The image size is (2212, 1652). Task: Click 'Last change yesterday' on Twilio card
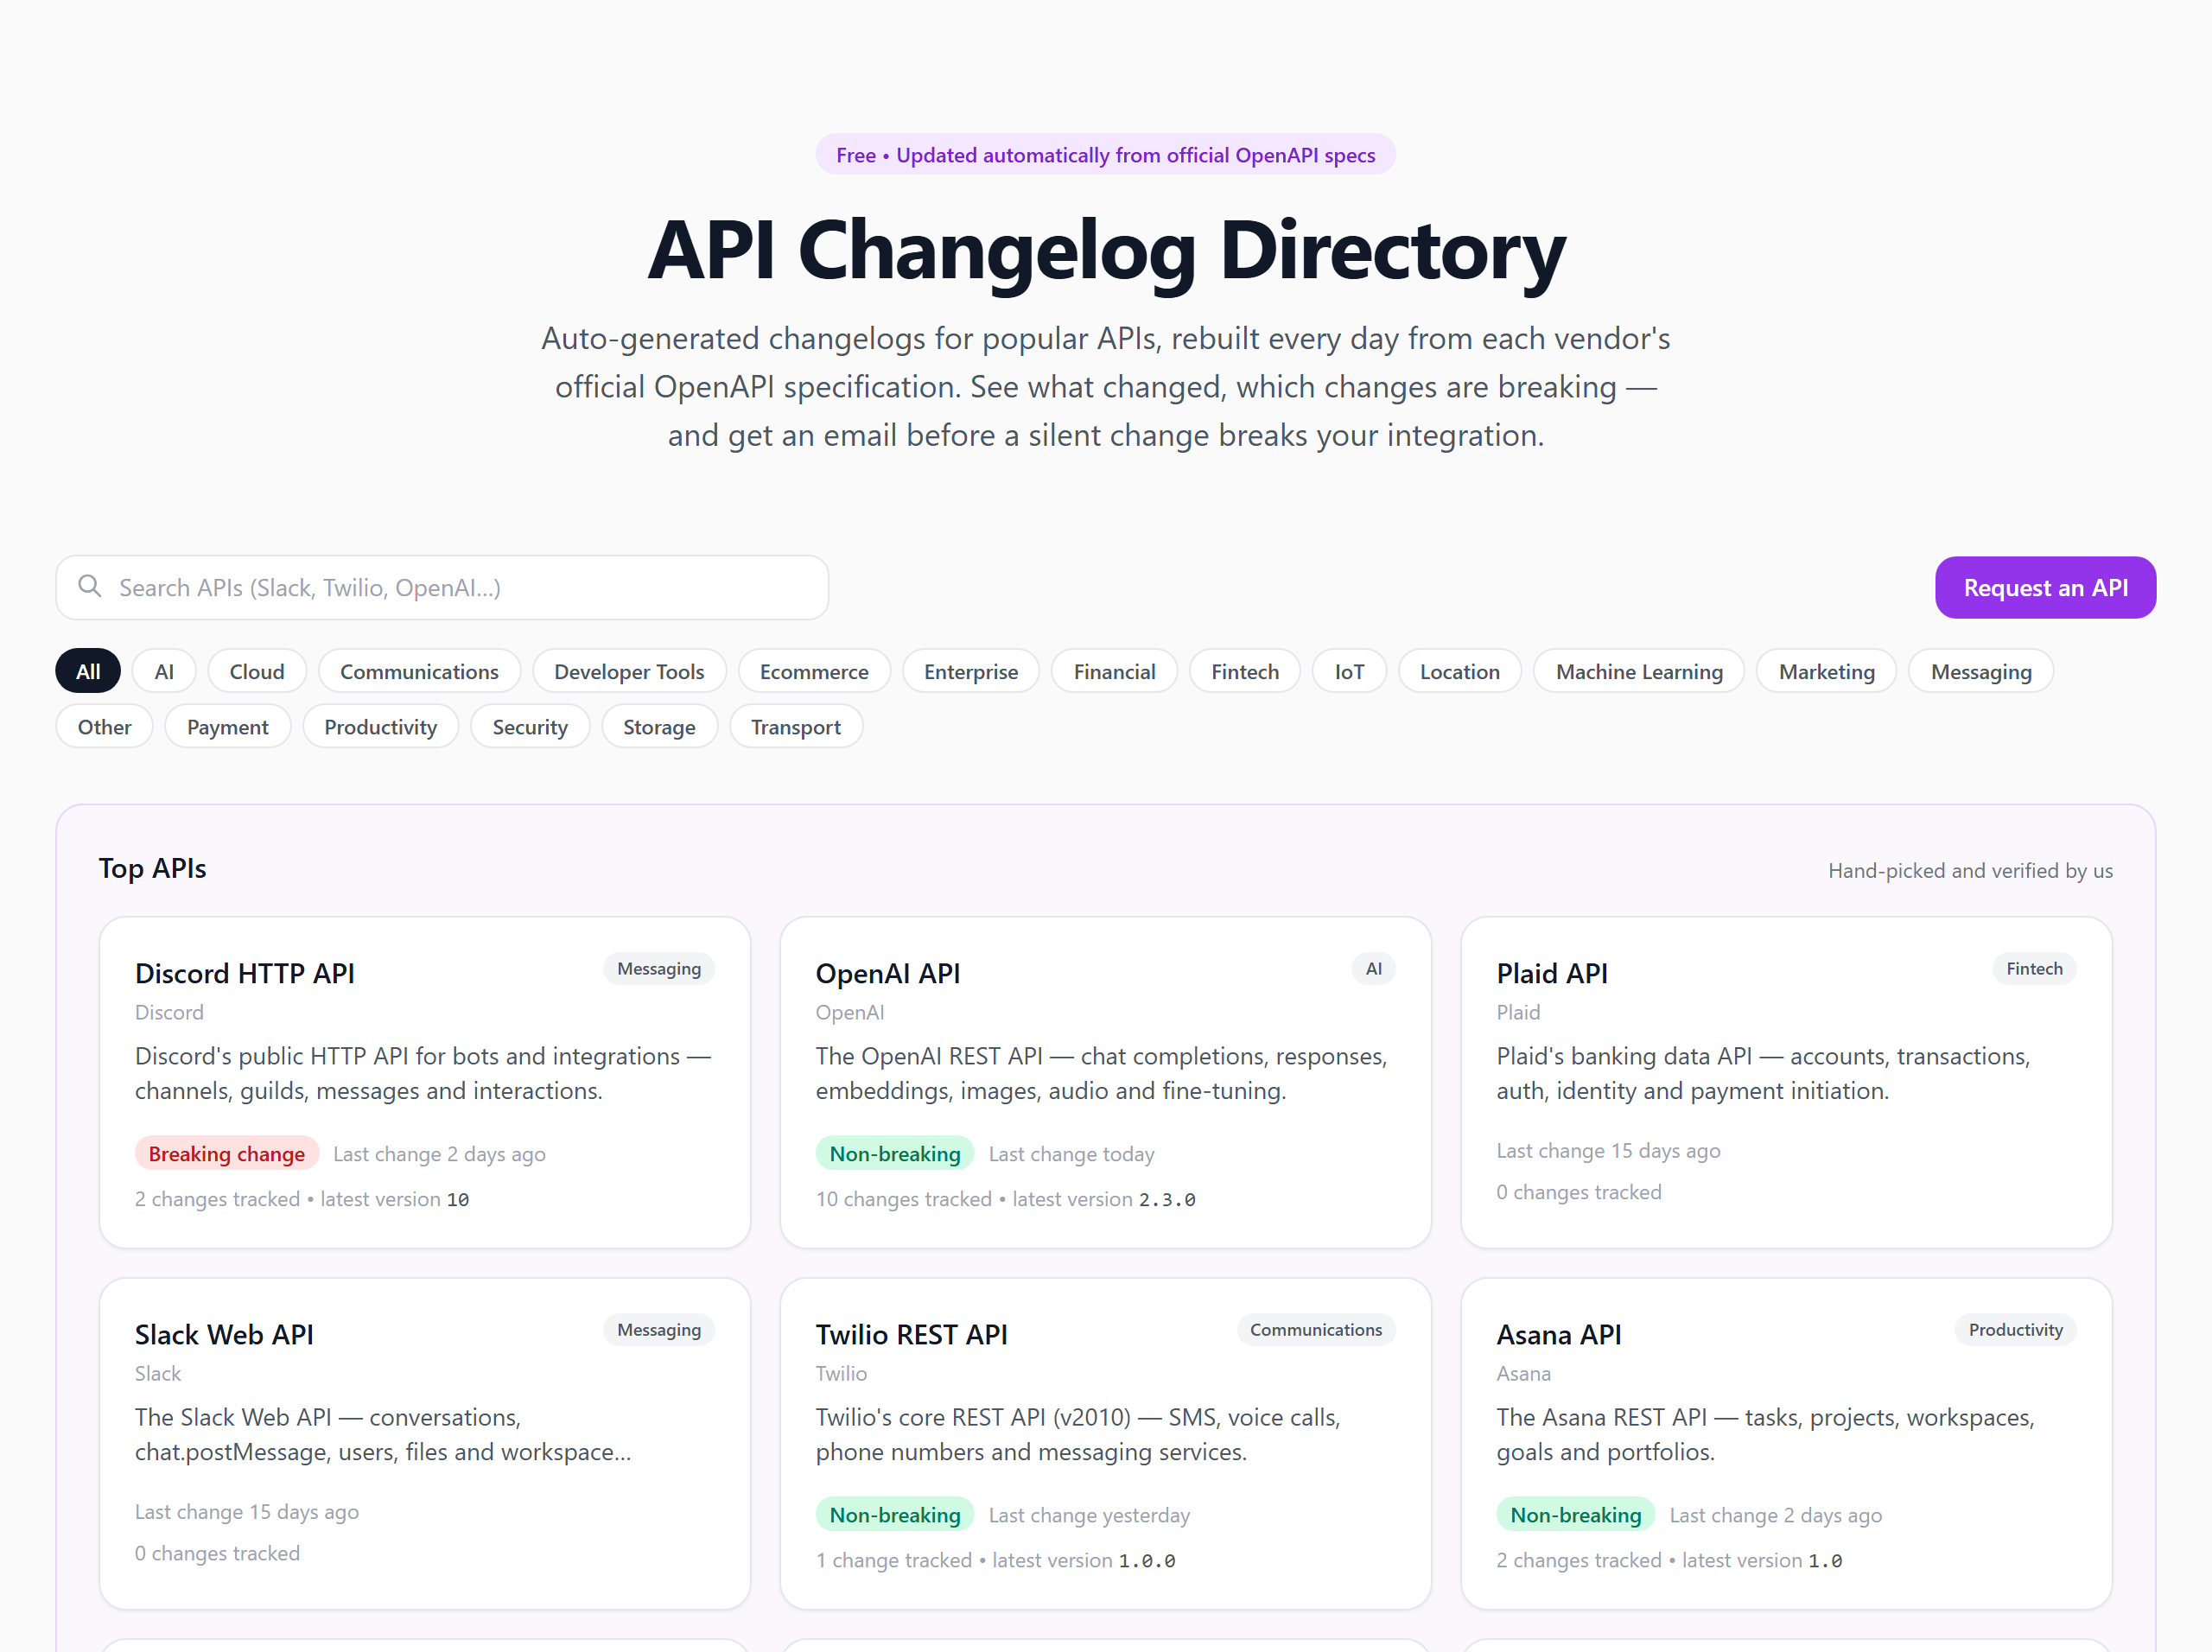point(1089,1514)
